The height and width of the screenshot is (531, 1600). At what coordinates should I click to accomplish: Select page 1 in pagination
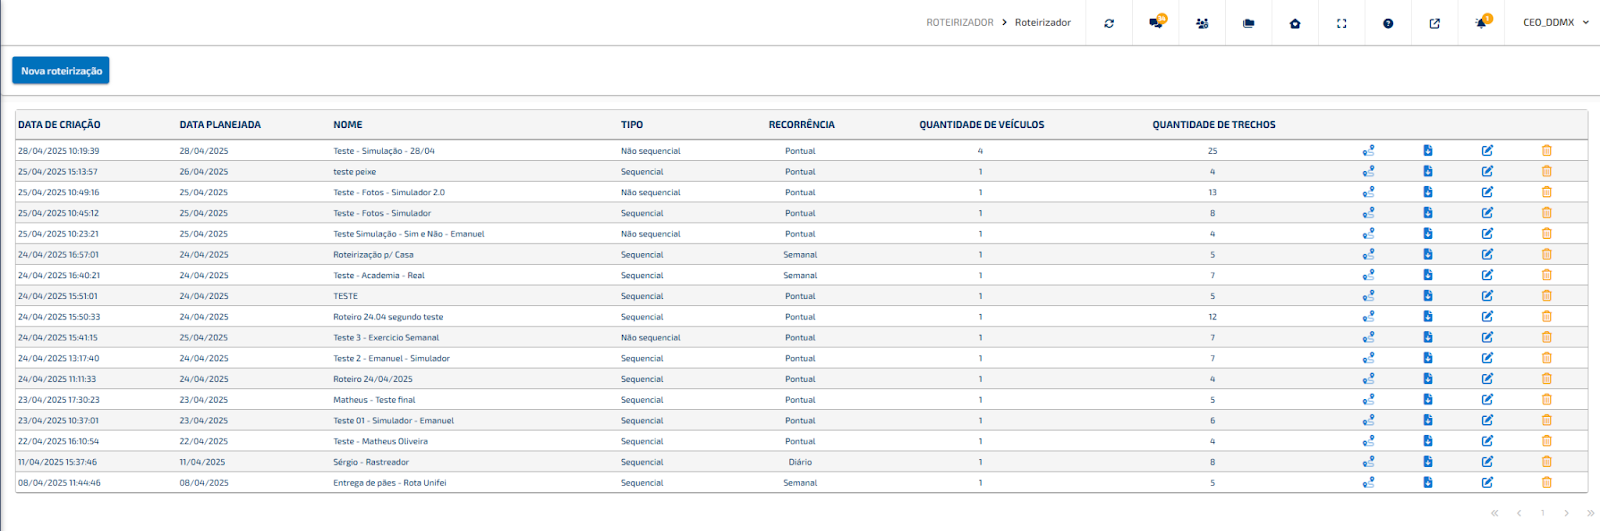[1543, 513]
